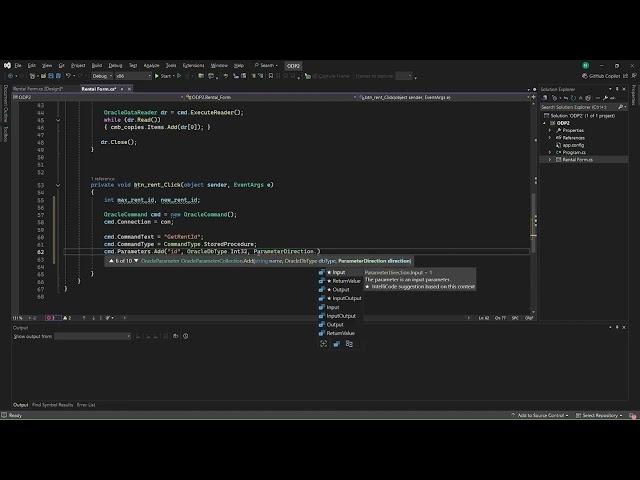
Task: Click the IntelliSense target typing filter icon
Action: pos(324,344)
